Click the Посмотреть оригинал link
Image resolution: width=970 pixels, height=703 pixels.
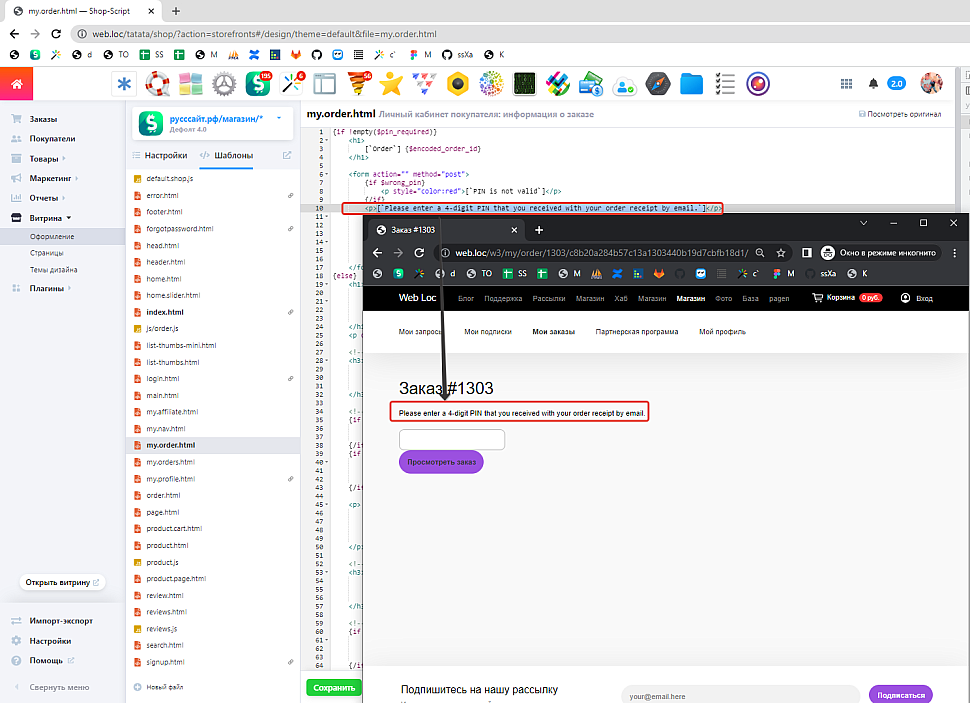[x=903, y=114]
